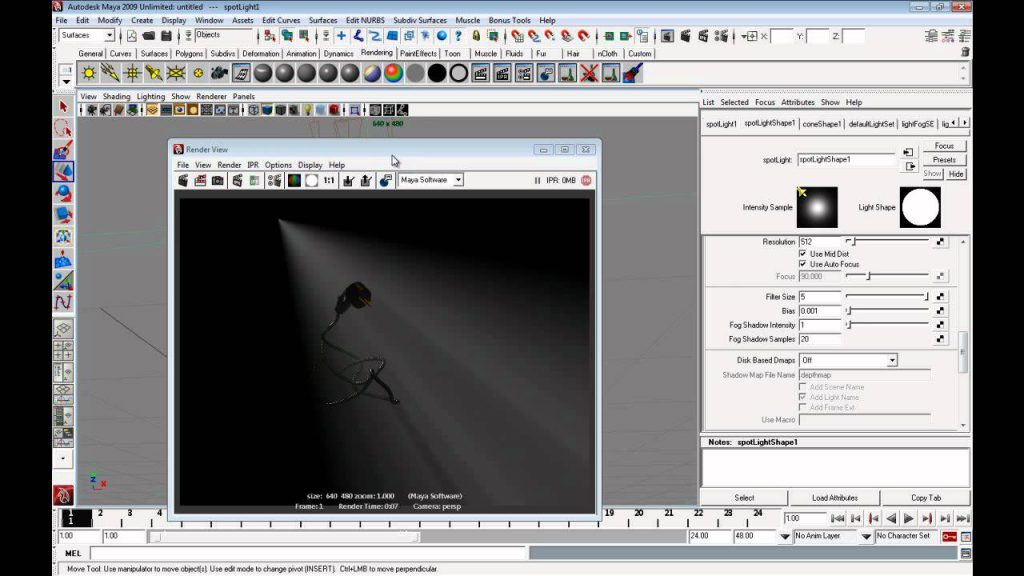Screen dimensions: 1024x576
Task: Toggle Add Light Name checkbox
Action: click(x=803, y=397)
